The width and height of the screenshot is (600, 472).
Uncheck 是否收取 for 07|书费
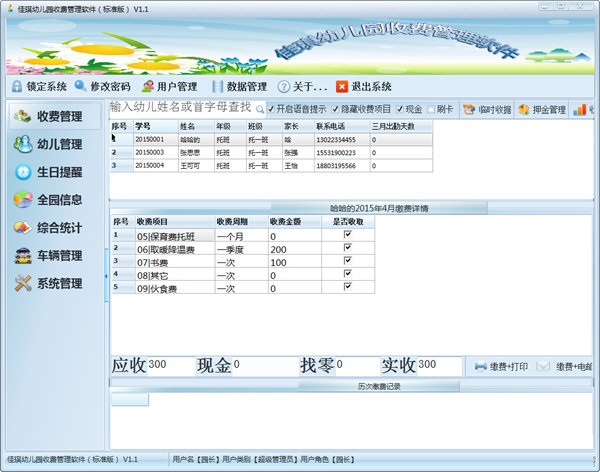tap(347, 260)
